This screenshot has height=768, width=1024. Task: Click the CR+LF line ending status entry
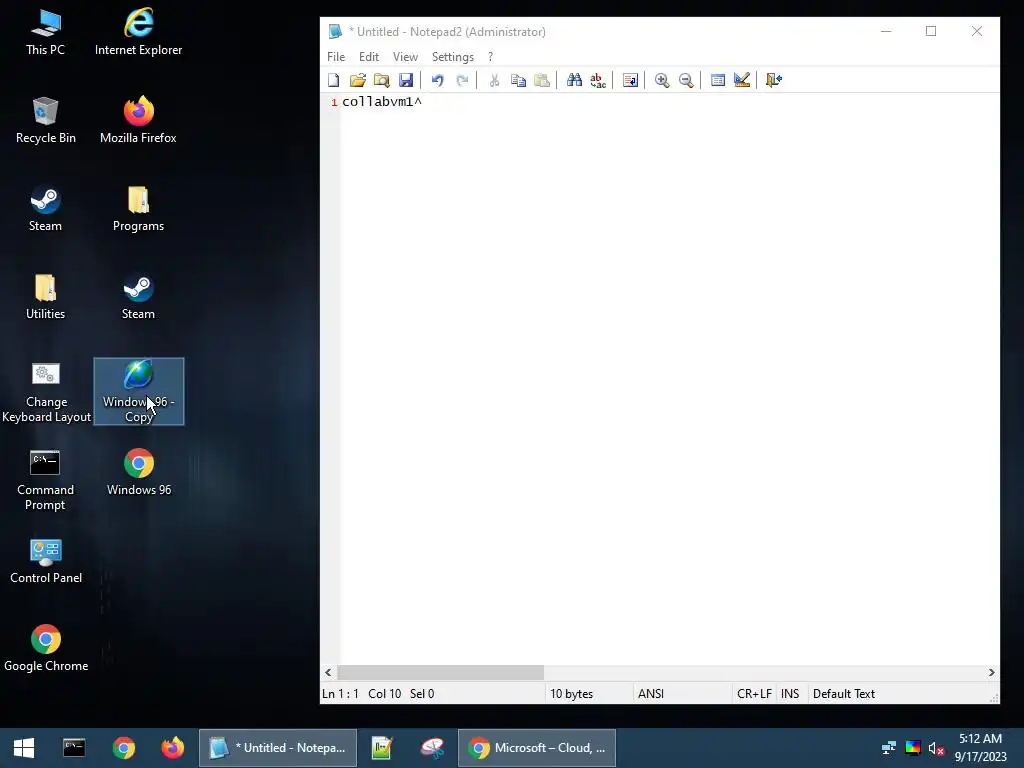click(x=754, y=694)
